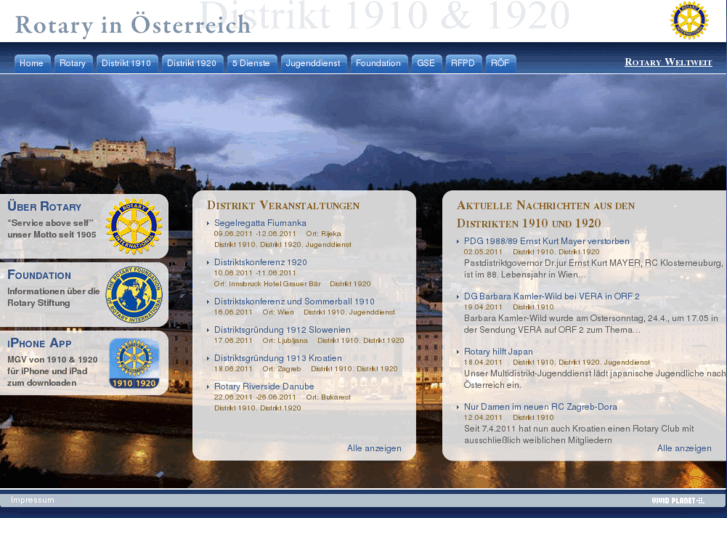
Task: Open Distriktsgründung 1912 Slowenien event
Action: coord(282,330)
